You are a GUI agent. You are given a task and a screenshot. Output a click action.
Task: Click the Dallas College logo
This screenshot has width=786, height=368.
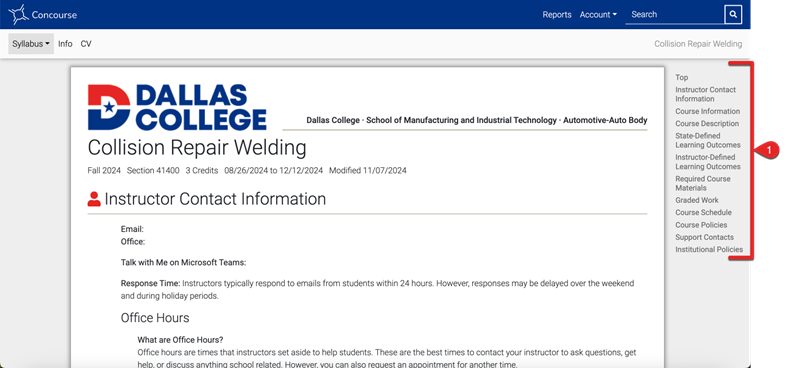pos(177,107)
